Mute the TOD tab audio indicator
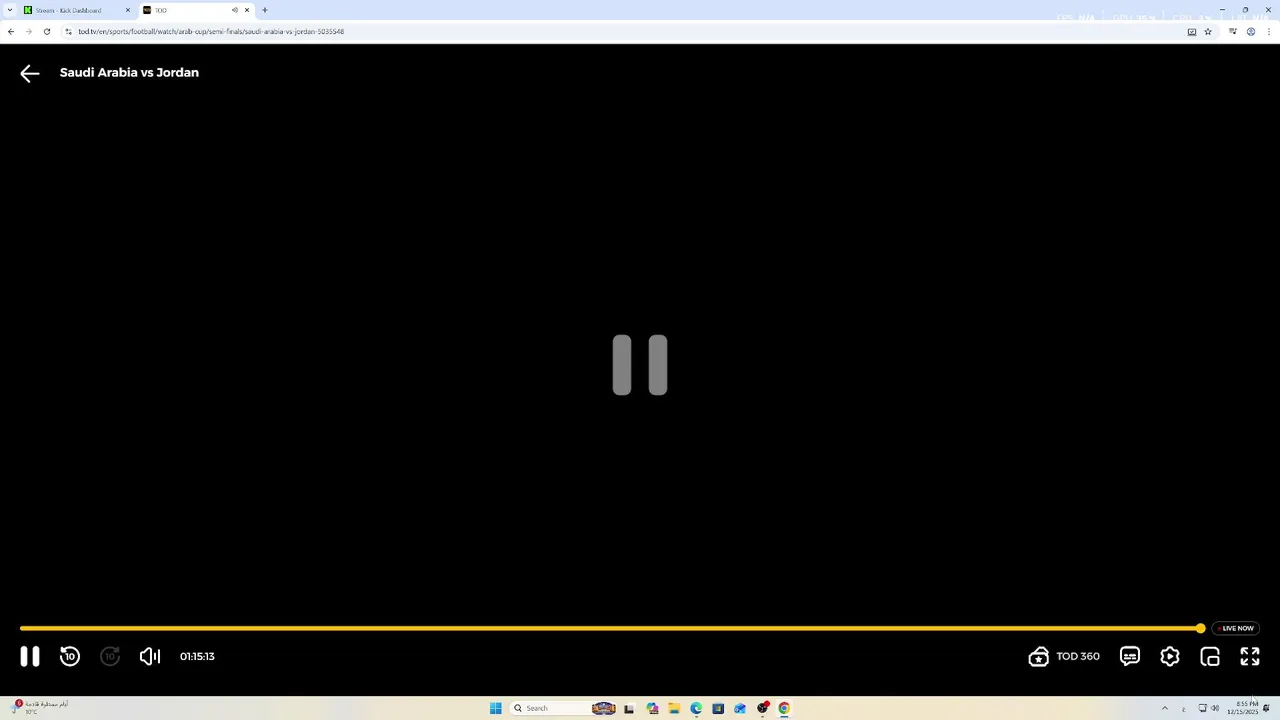Screen dimensions: 1280x720 235,10
